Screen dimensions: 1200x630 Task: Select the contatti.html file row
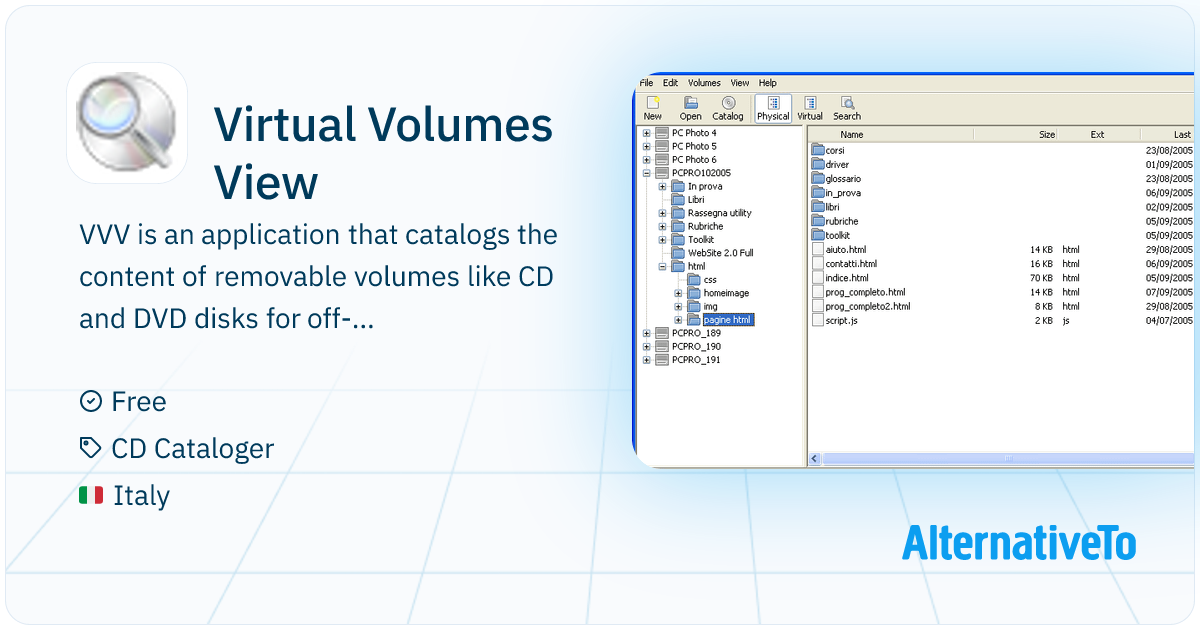[x=1002, y=263]
